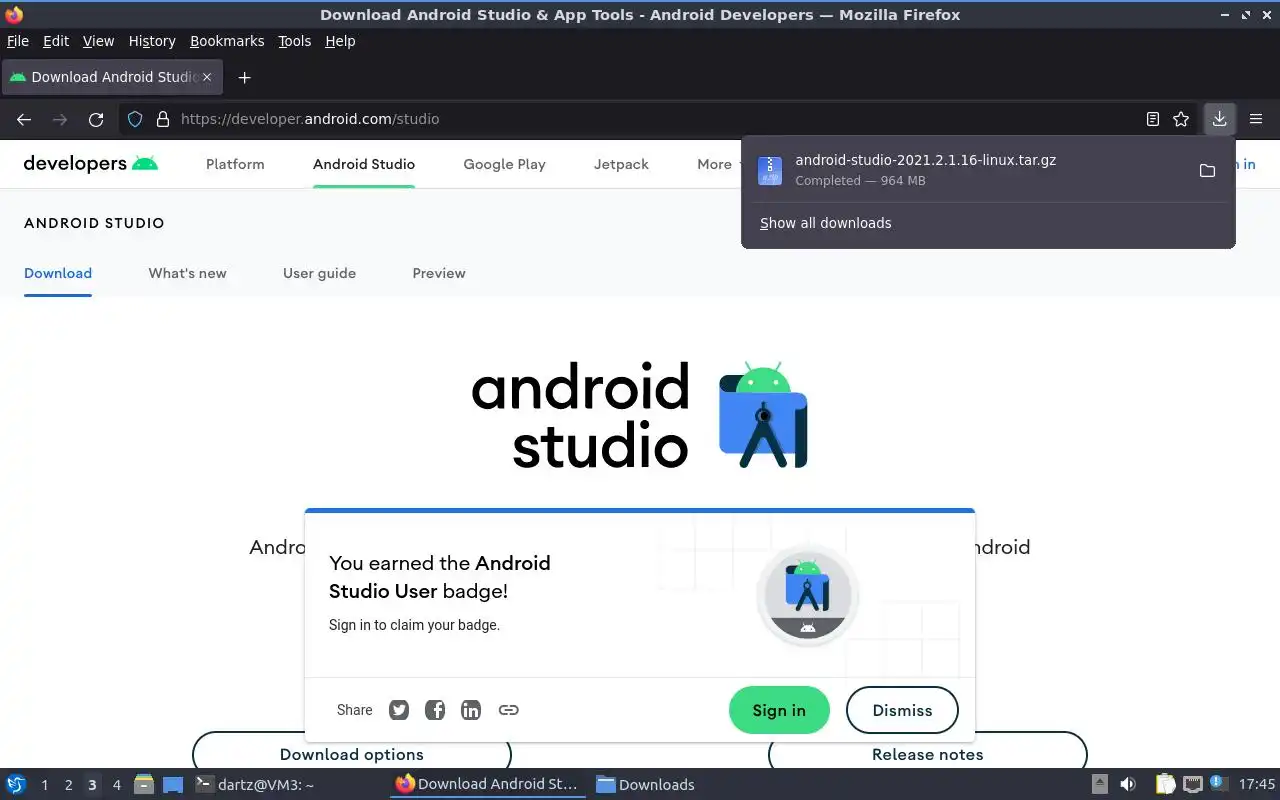Launch file manager from taskbar
Screen dimensions: 1280x800
coord(143,784)
